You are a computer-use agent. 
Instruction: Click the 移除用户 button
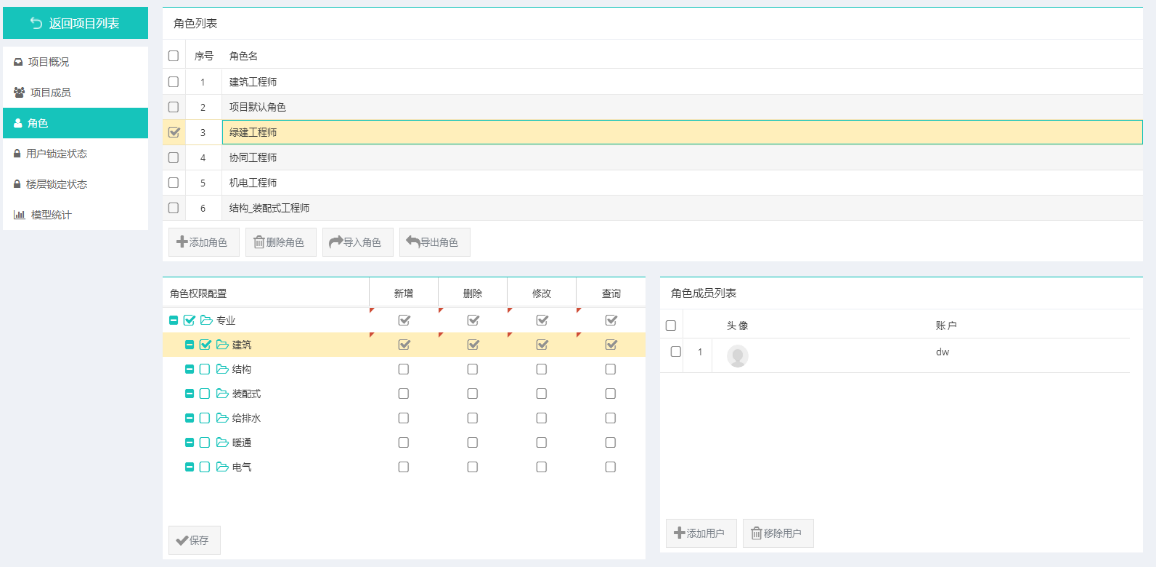pos(778,534)
